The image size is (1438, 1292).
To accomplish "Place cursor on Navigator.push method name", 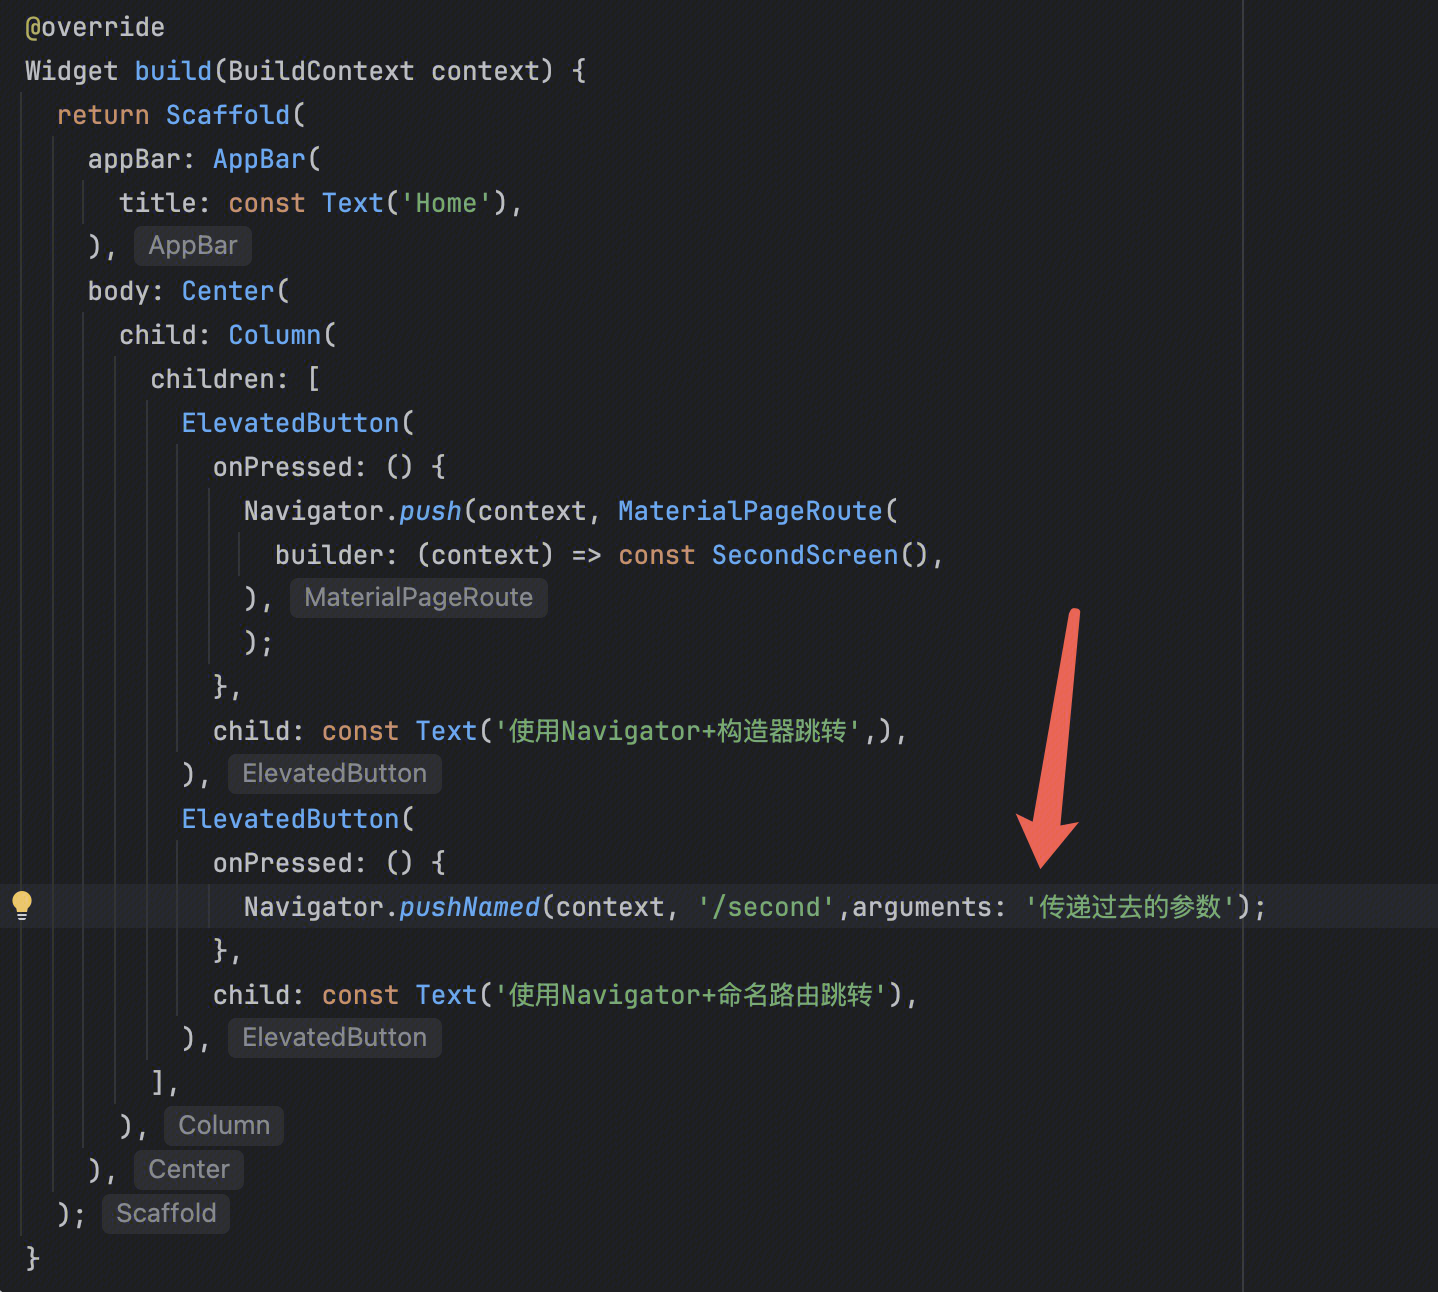I will pos(430,511).
